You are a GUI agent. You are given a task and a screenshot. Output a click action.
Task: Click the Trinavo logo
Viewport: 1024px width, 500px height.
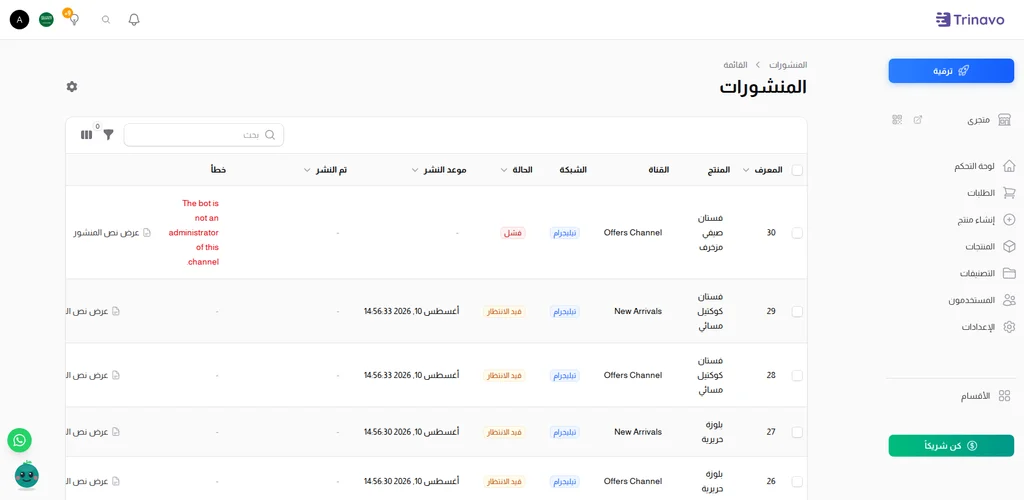point(969,20)
